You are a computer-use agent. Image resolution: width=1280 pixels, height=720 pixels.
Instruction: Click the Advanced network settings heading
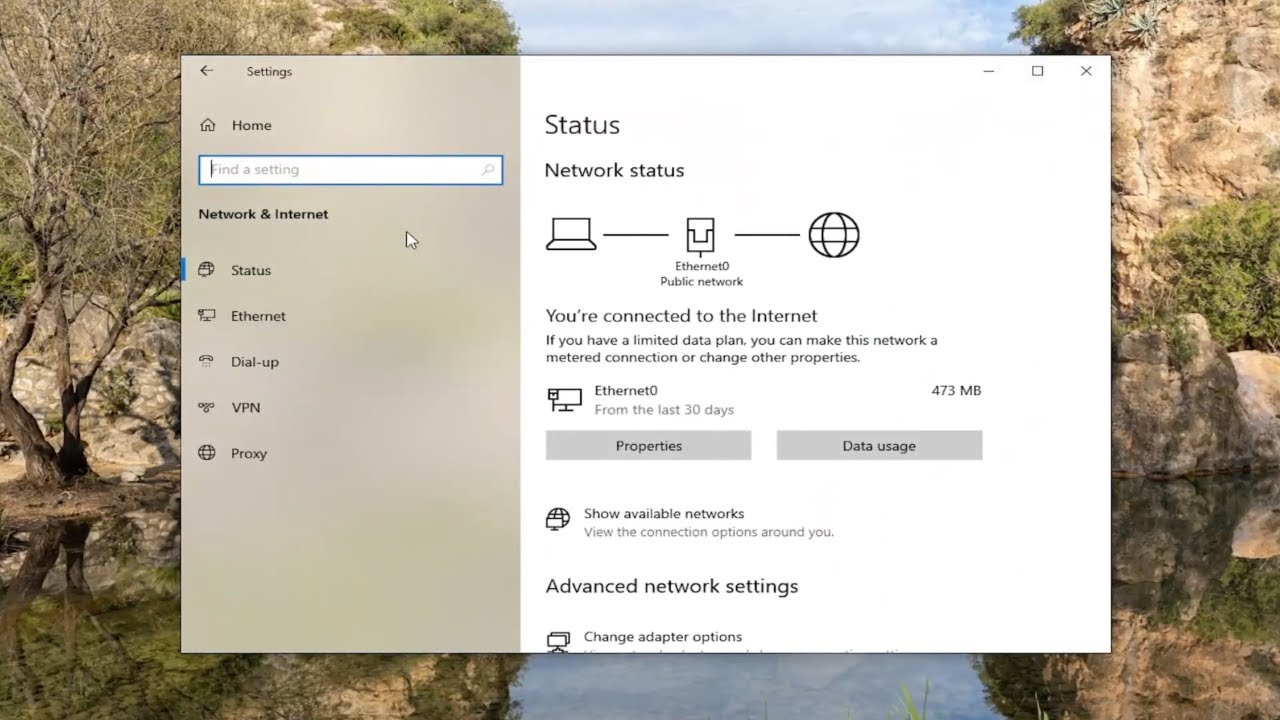672,586
